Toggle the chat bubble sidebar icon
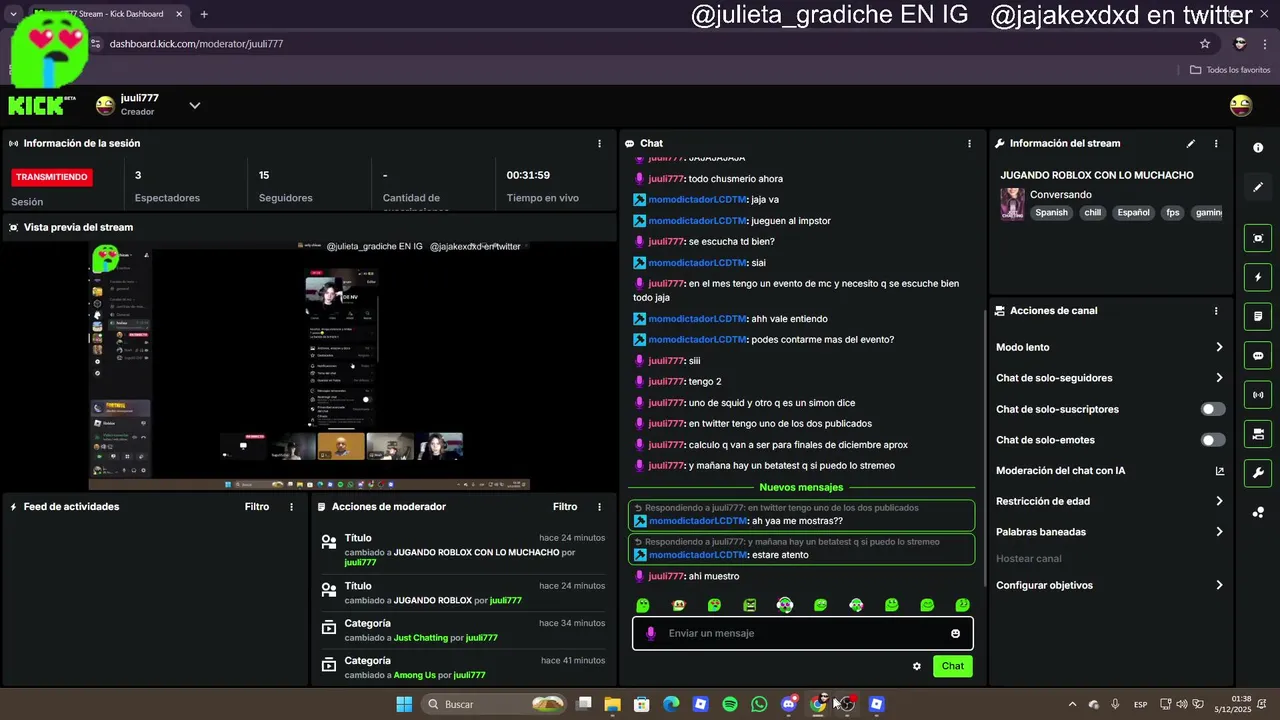Image resolution: width=1280 pixels, height=720 pixels. tap(1258, 356)
